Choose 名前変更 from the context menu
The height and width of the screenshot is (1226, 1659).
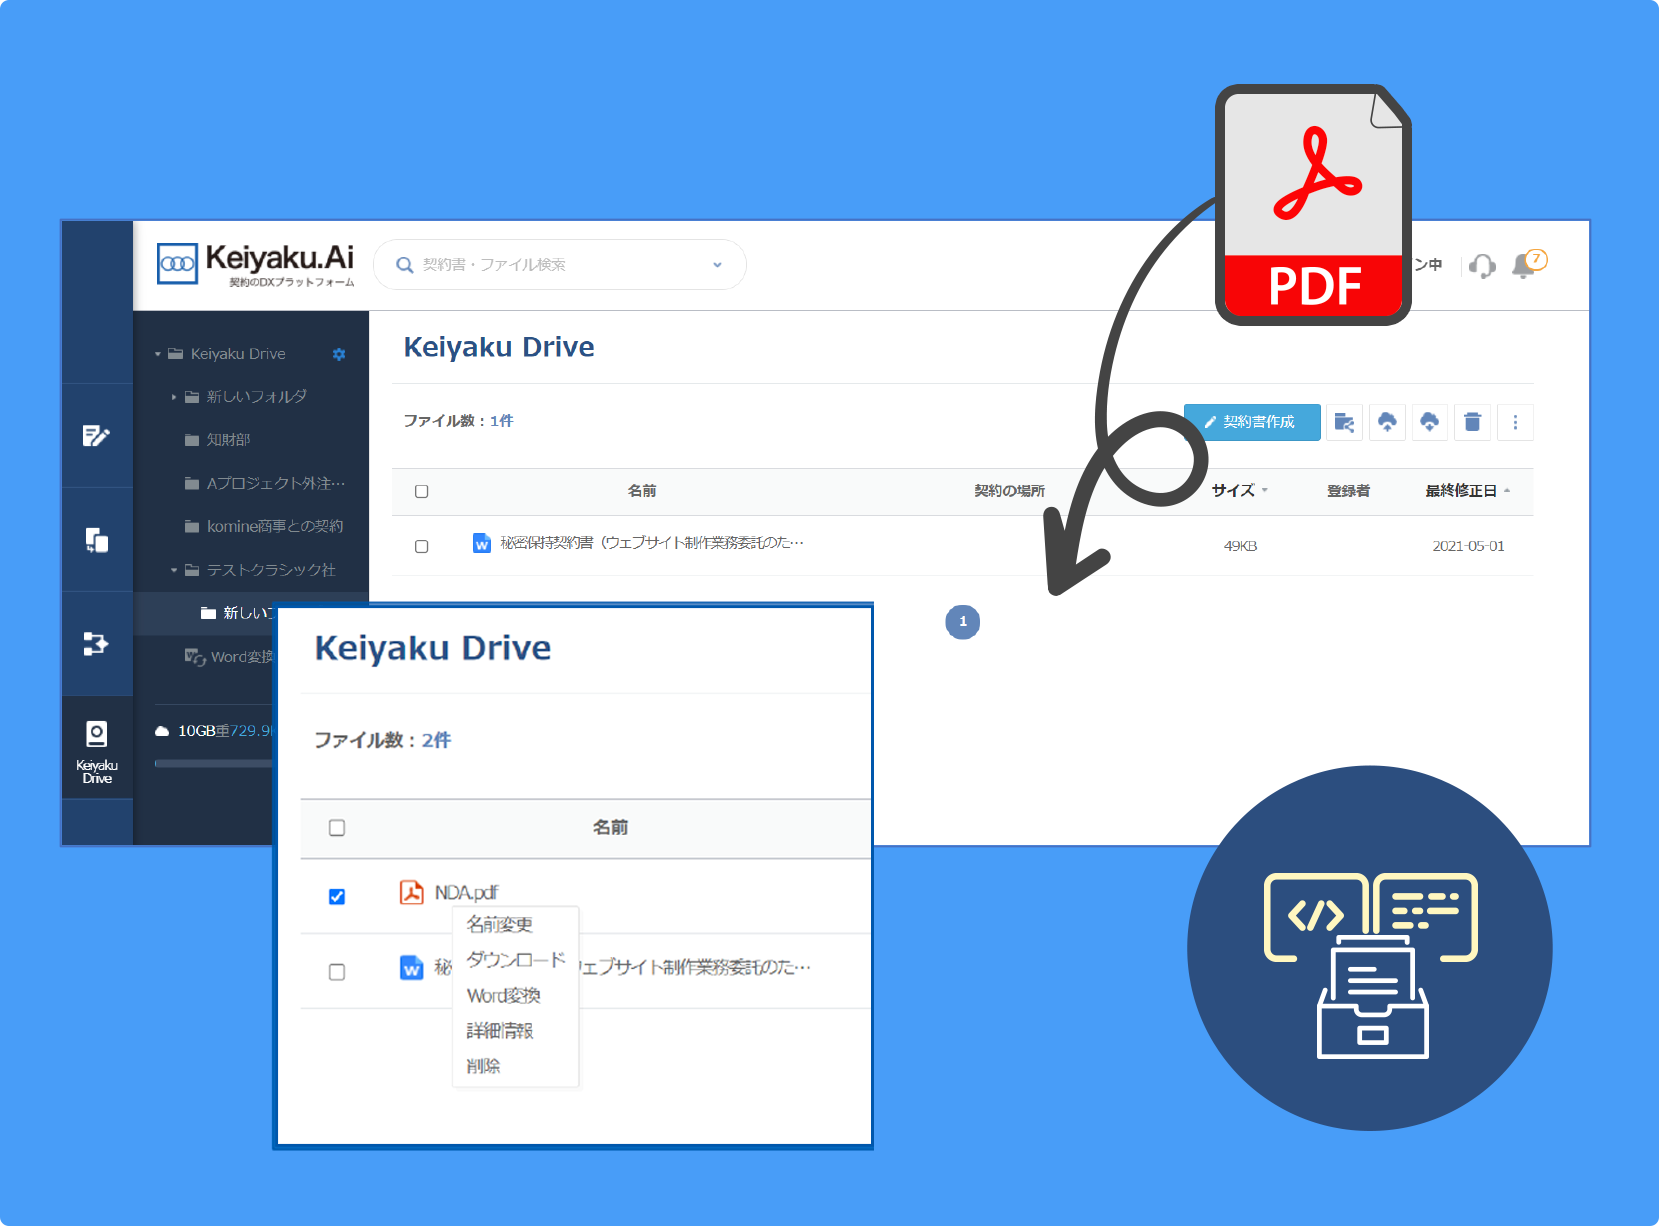500,924
